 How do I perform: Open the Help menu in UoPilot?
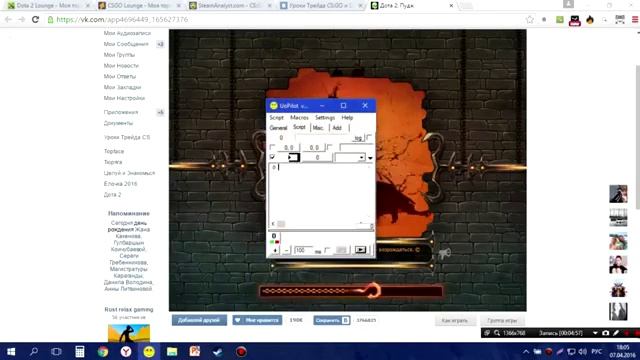click(x=347, y=118)
